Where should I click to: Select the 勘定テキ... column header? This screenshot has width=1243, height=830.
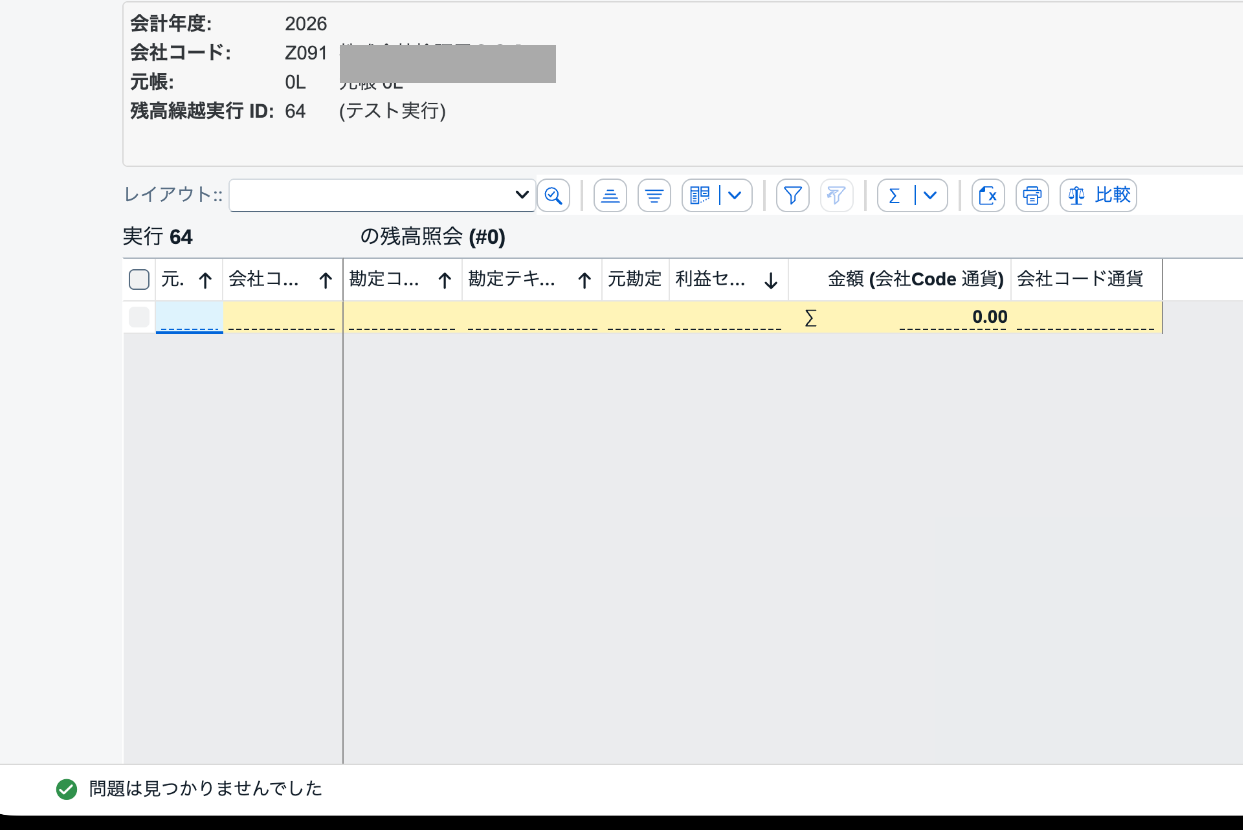coord(532,280)
